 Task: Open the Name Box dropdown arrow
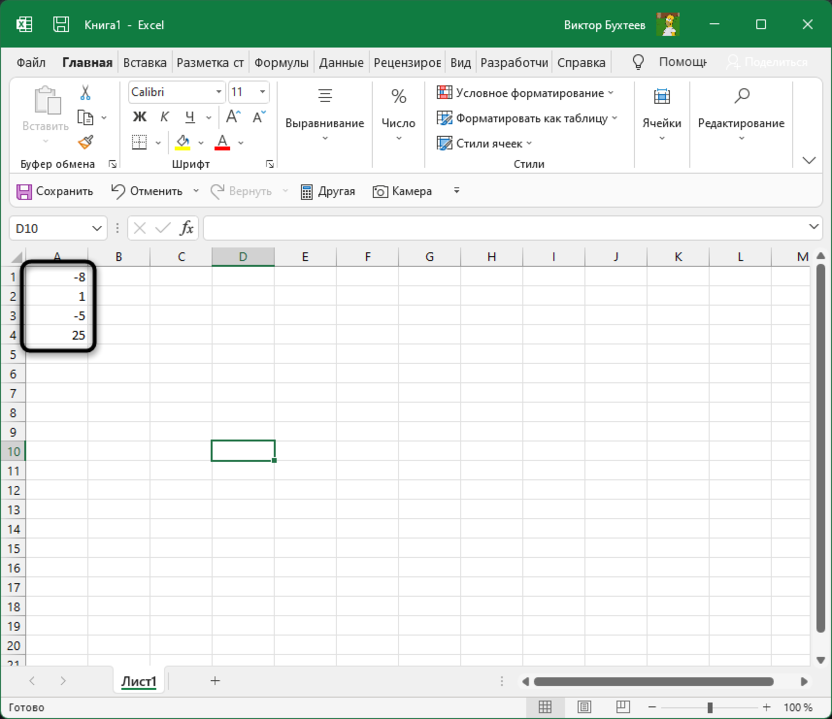[x=97, y=228]
